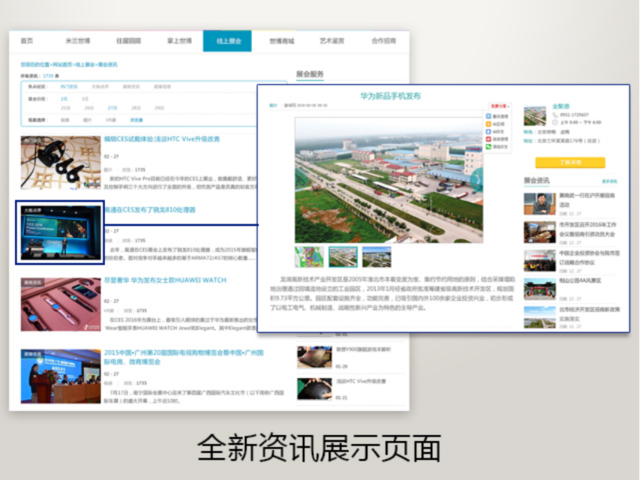Open the 中国企业投资协会 news thumbnail

(x=540, y=260)
